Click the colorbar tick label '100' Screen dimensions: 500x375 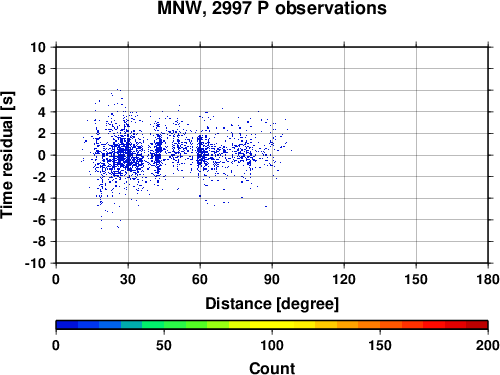coord(272,345)
